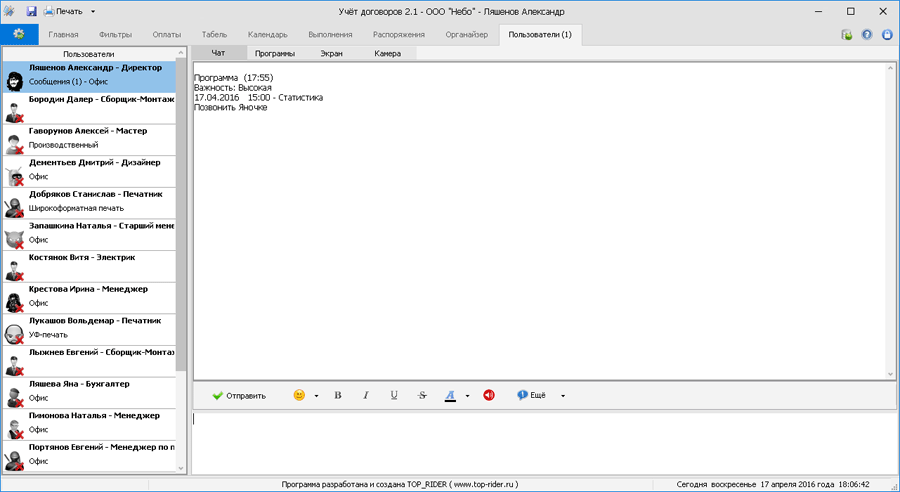Open font color dropdown arrow
The height and width of the screenshot is (492, 900).
[x=467, y=396]
